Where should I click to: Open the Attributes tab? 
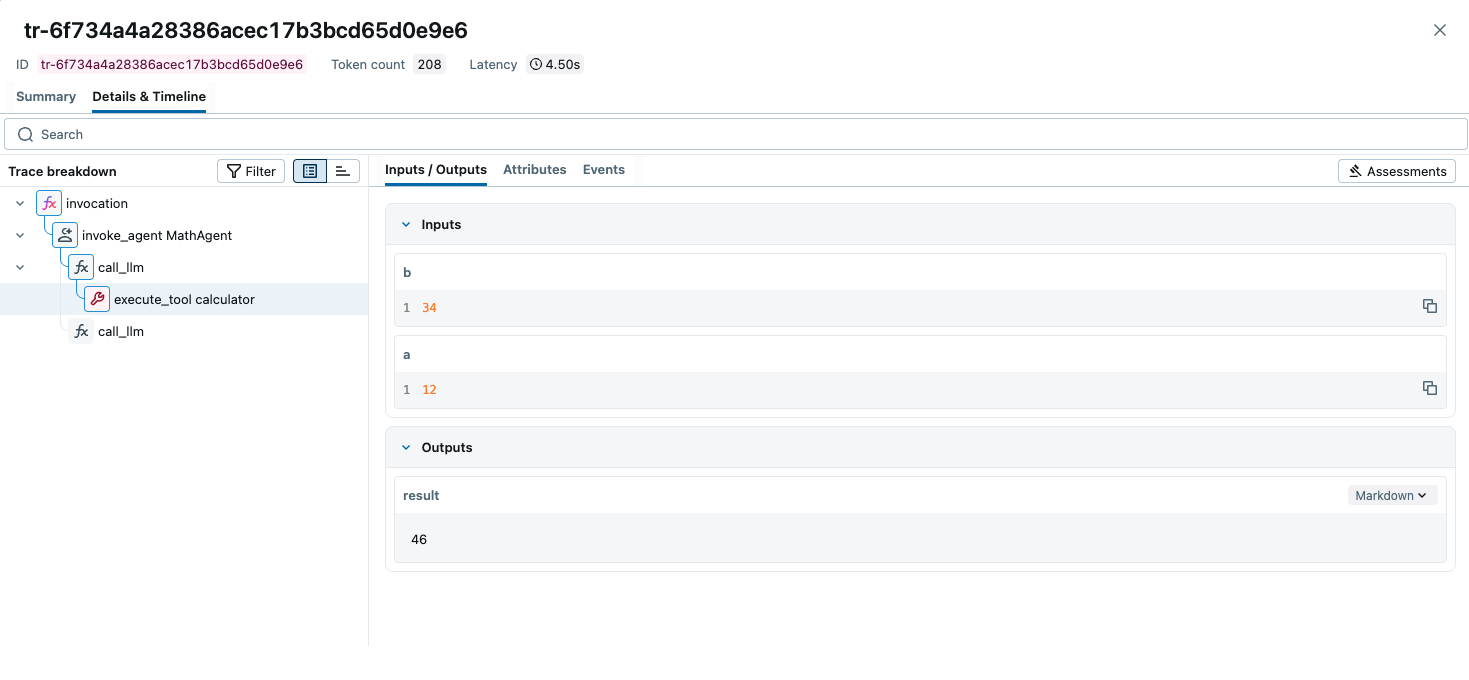coord(534,169)
